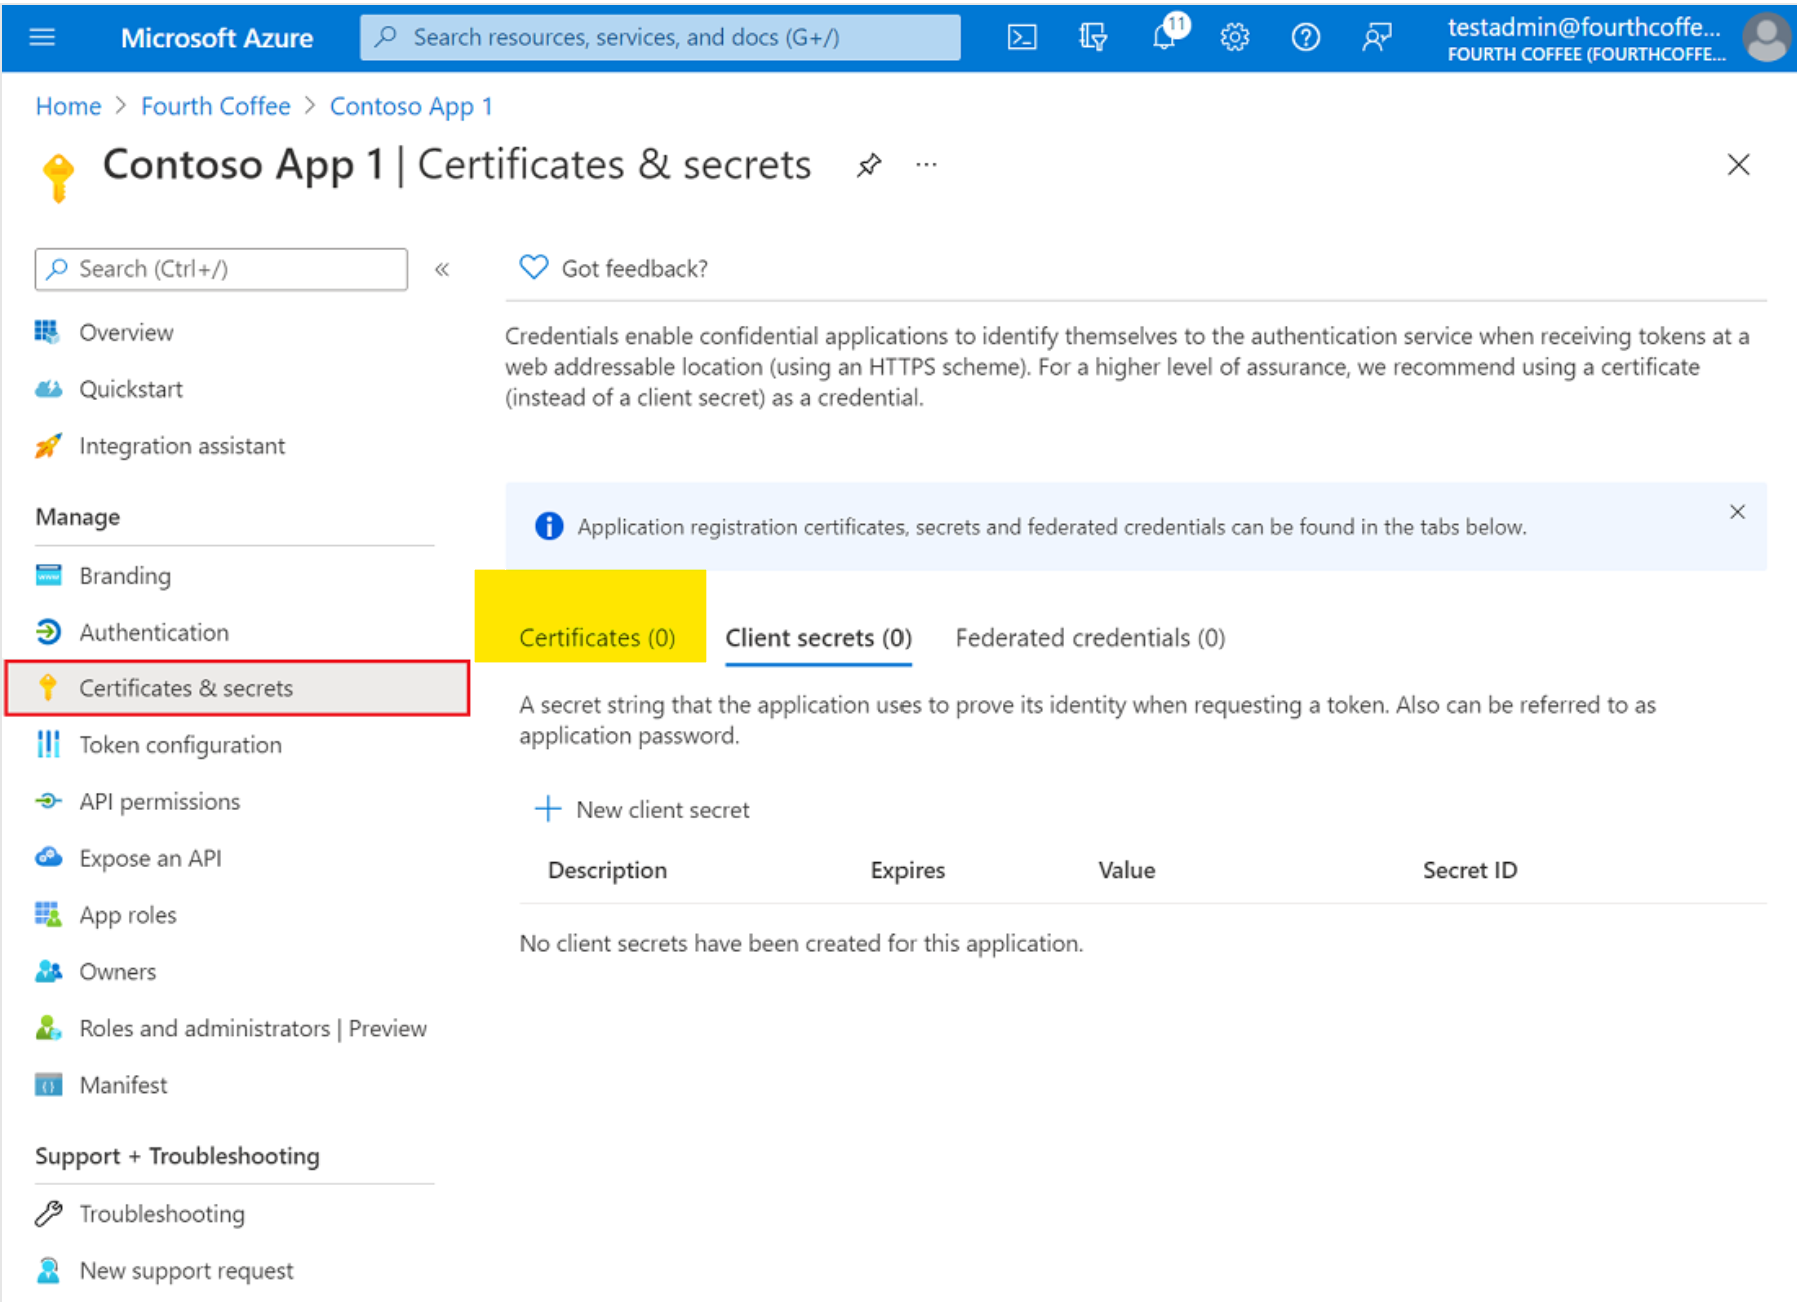Open the notifications bell
Image resolution: width=1797 pixels, height=1302 pixels.
click(x=1165, y=34)
